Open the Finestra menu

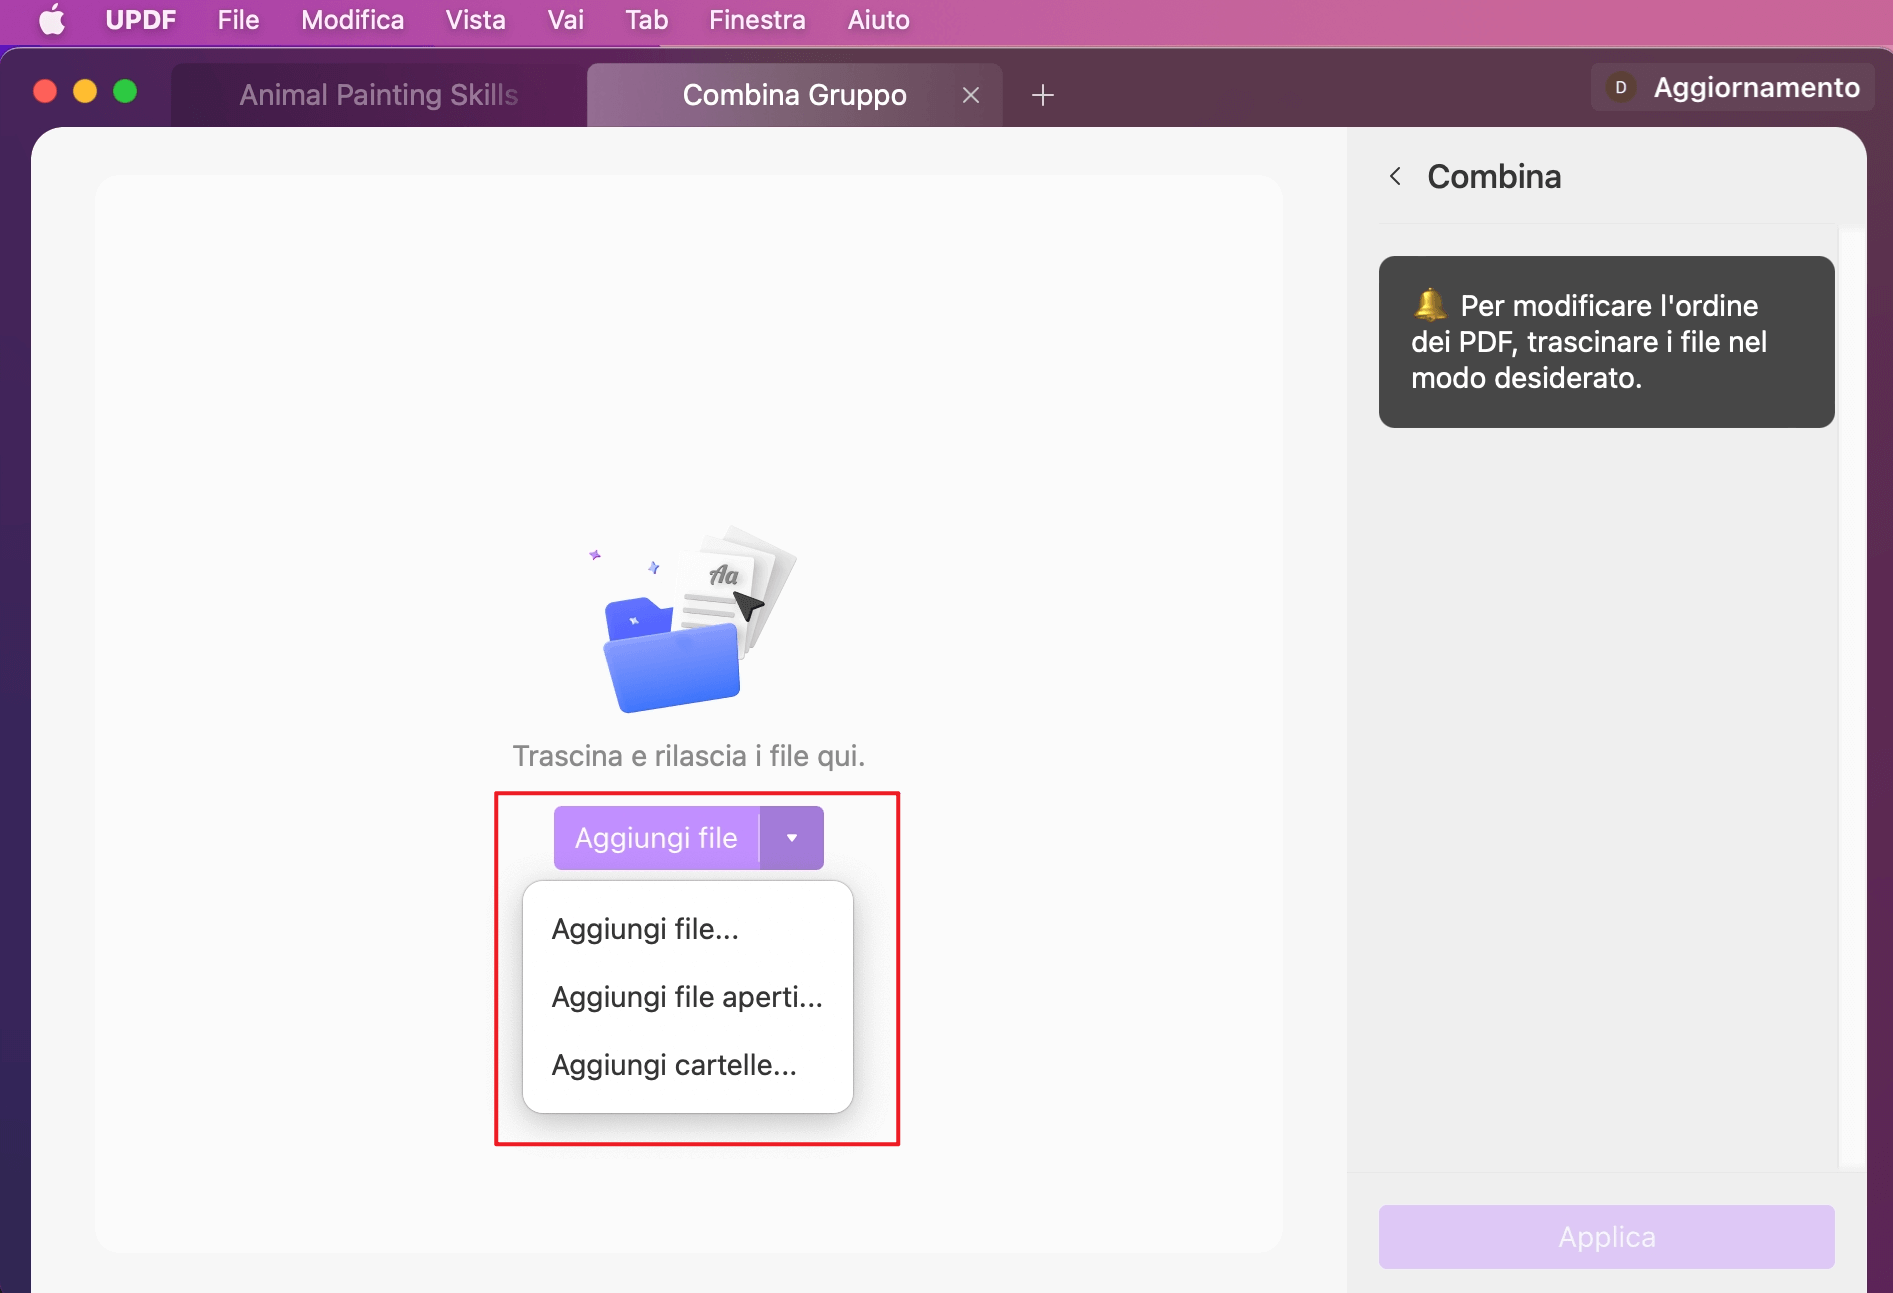tap(757, 20)
